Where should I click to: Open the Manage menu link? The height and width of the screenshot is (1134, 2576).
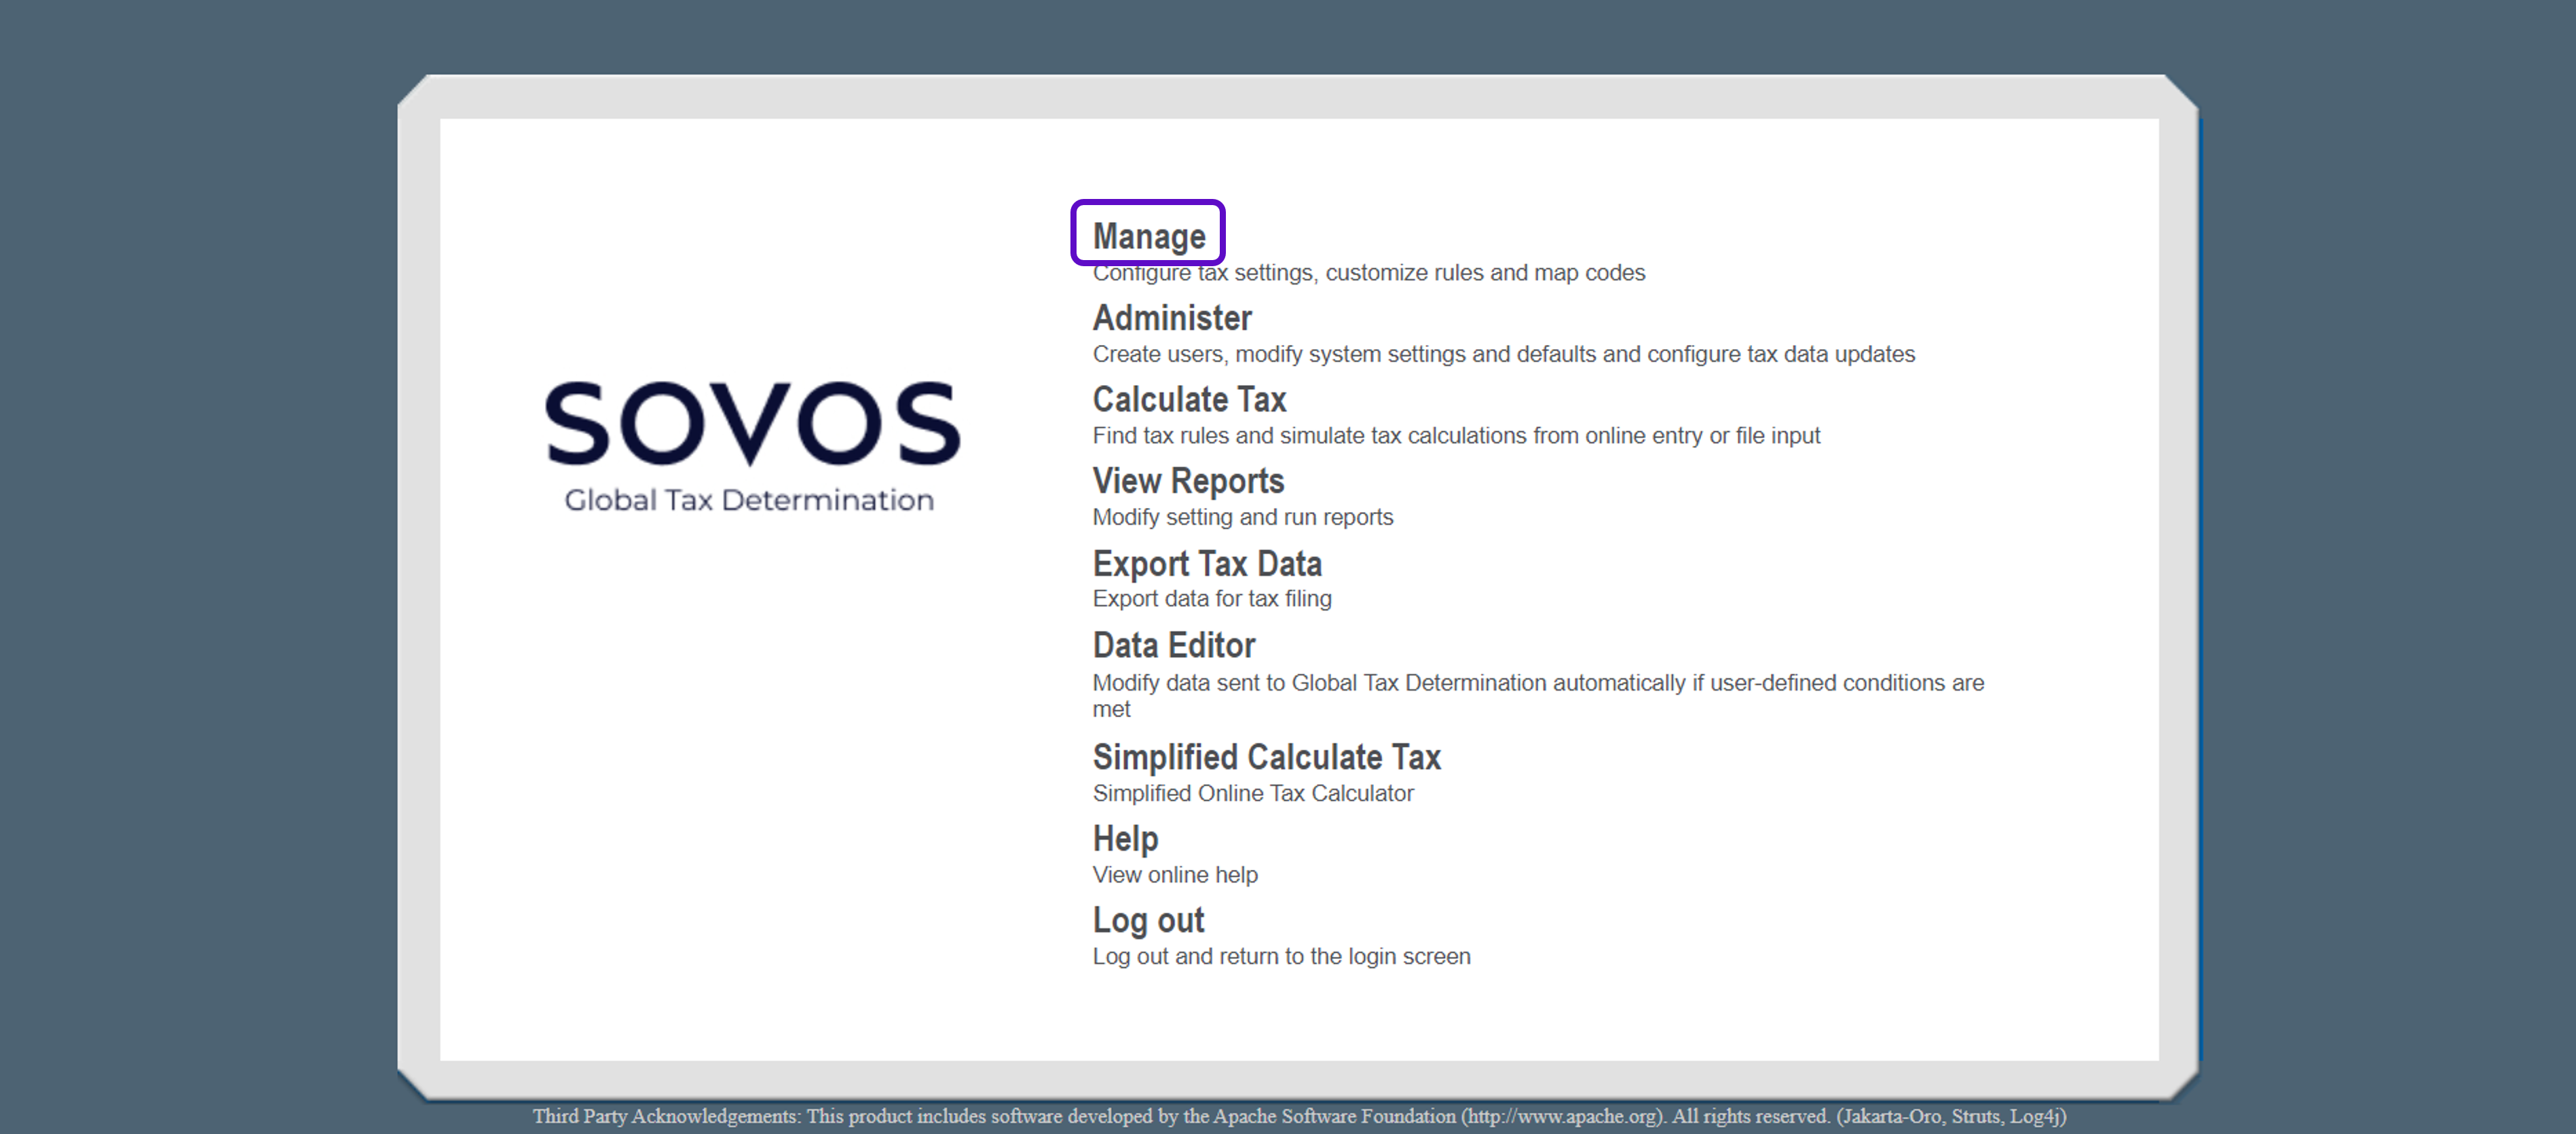[x=1148, y=236]
